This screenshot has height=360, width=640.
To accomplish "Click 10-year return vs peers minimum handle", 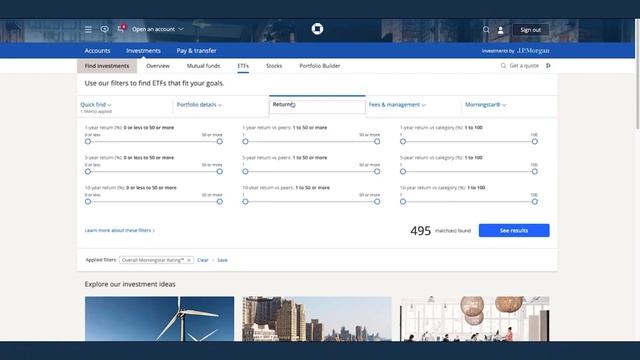I will (245, 202).
